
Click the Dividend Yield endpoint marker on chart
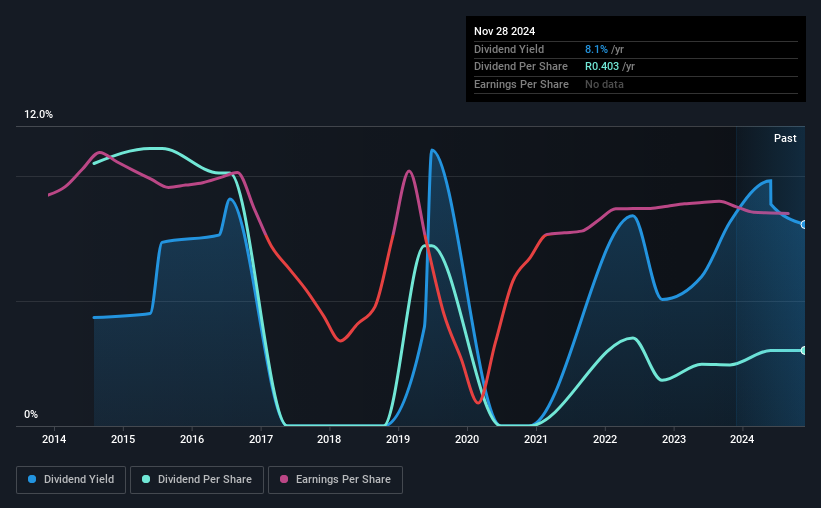(804, 225)
